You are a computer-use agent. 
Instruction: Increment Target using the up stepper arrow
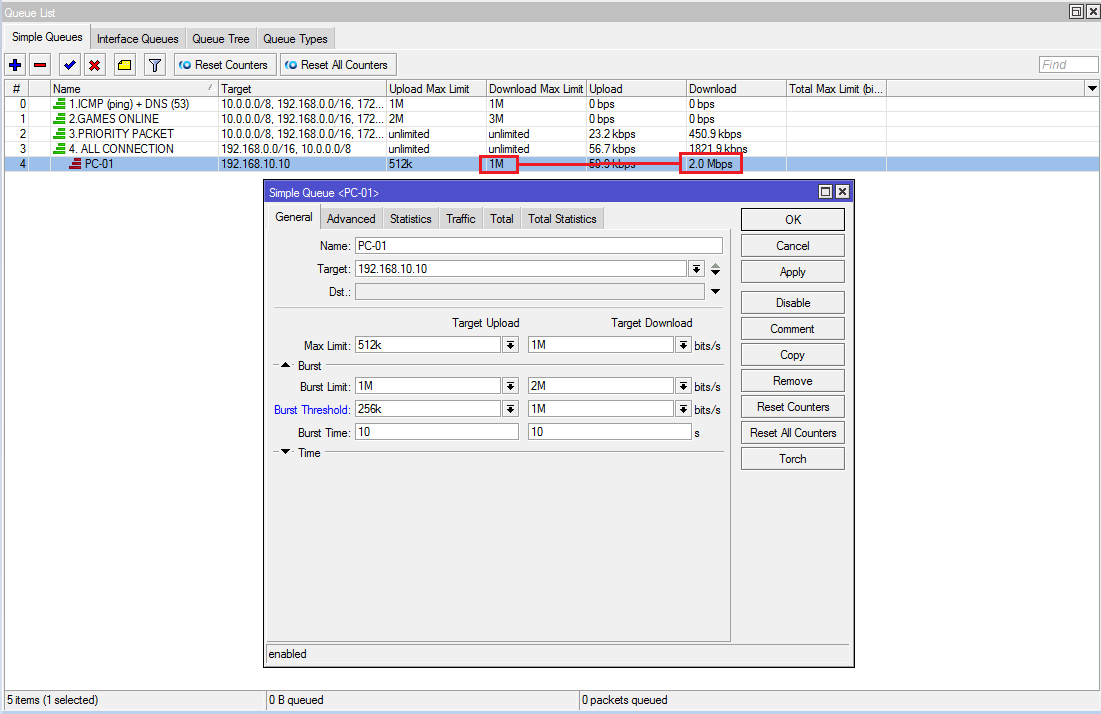pyautogui.click(x=715, y=264)
